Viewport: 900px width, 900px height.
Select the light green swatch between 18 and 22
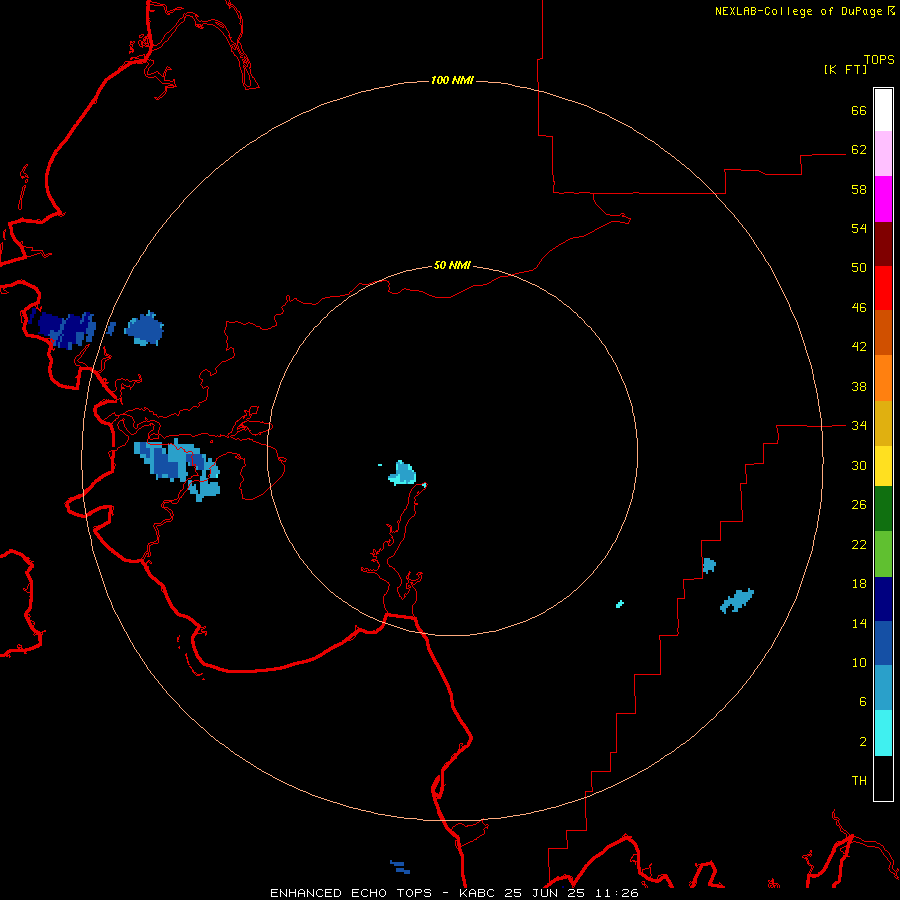[x=883, y=554]
